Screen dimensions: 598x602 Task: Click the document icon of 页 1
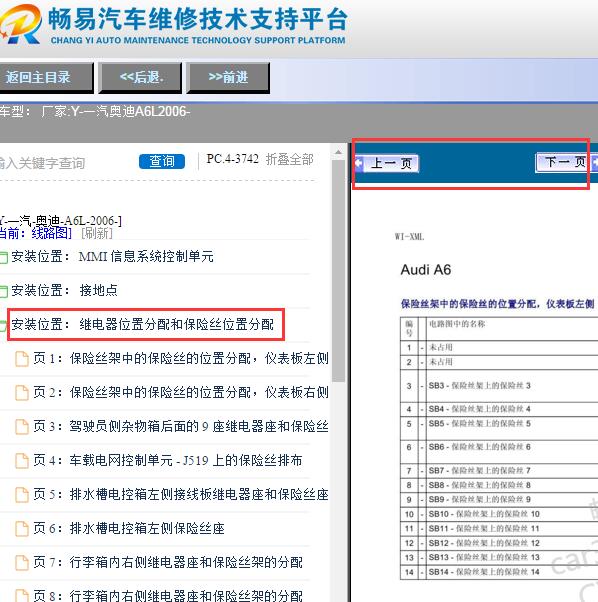pos(21,359)
